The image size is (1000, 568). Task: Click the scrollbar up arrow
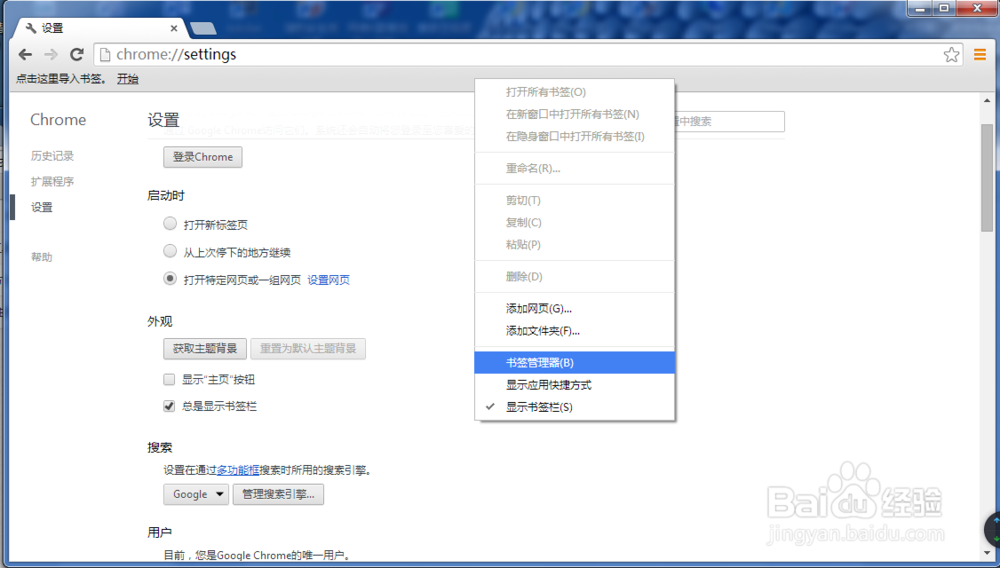987,101
